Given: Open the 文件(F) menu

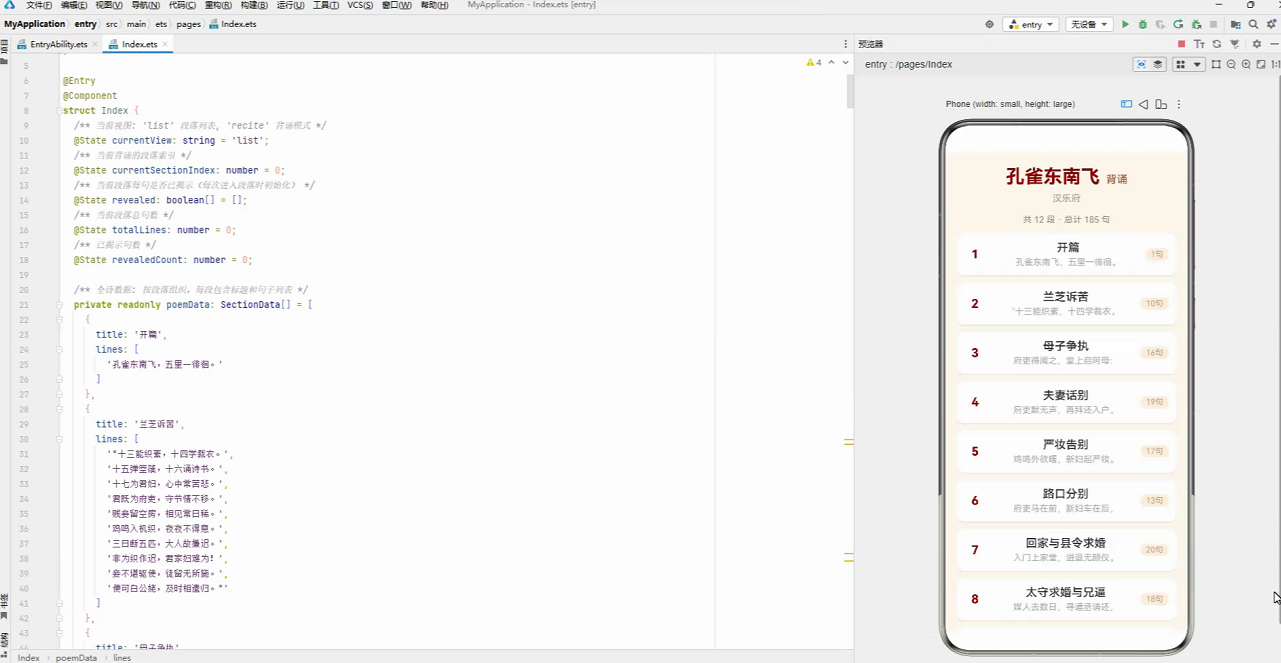Looking at the screenshot, I should click(39, 5).
